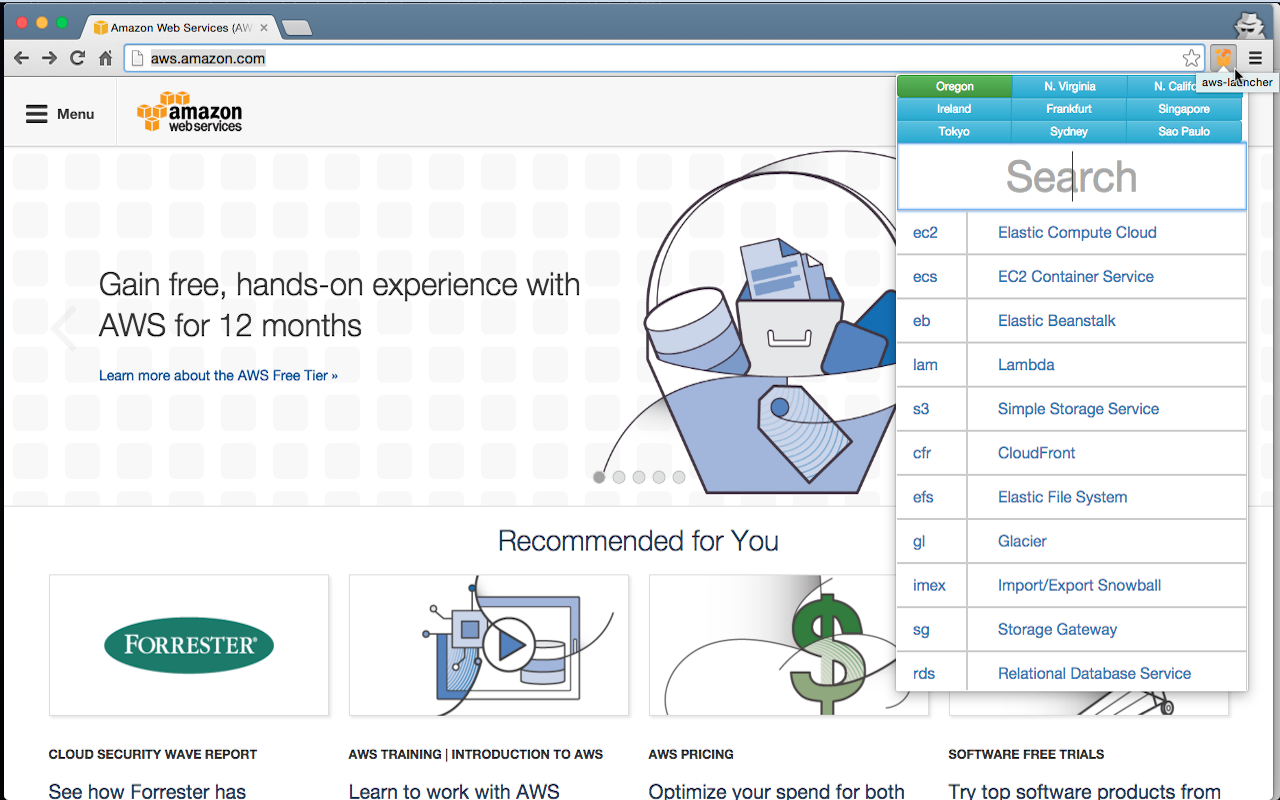Open the Chrome hamburger menu
1280x800 pixels.
pos(1255,58)
